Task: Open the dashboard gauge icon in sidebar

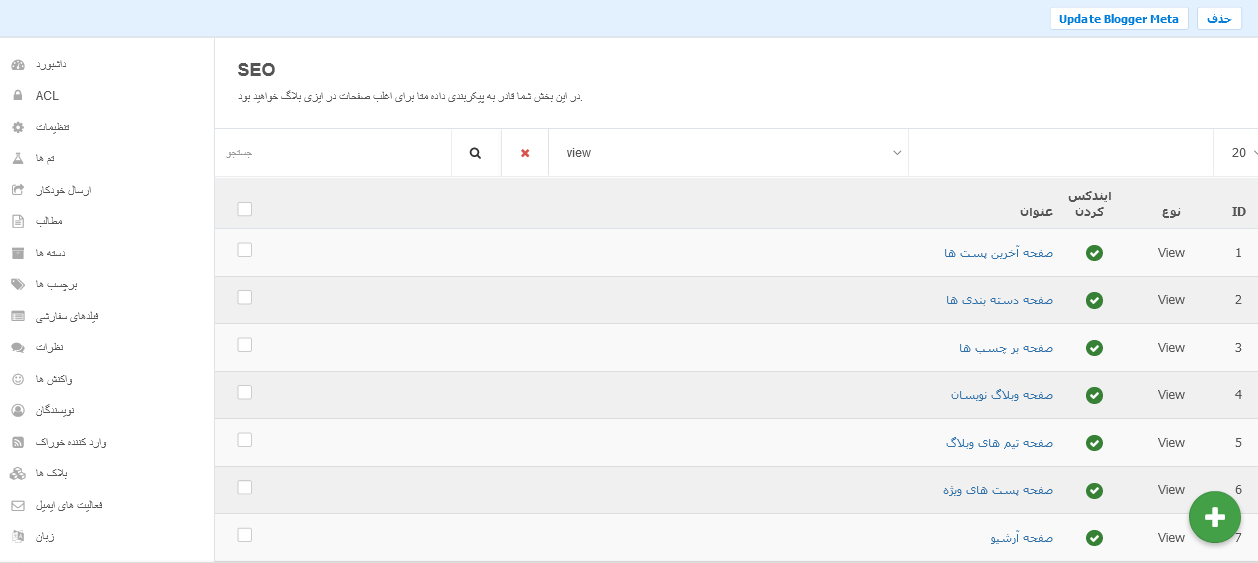Action: tap(18, 65)
